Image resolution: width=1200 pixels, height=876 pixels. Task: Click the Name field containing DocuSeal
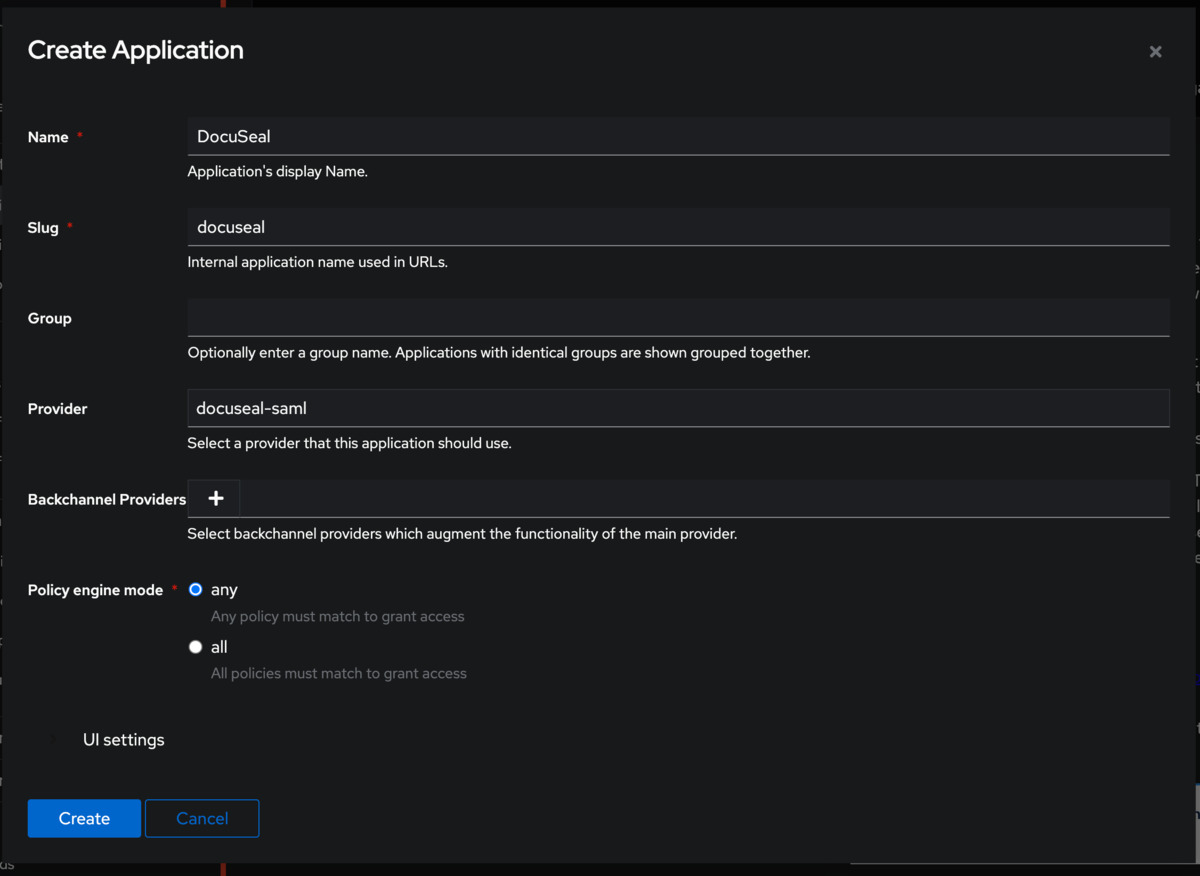pyautogui.click(x=678, y=137)
